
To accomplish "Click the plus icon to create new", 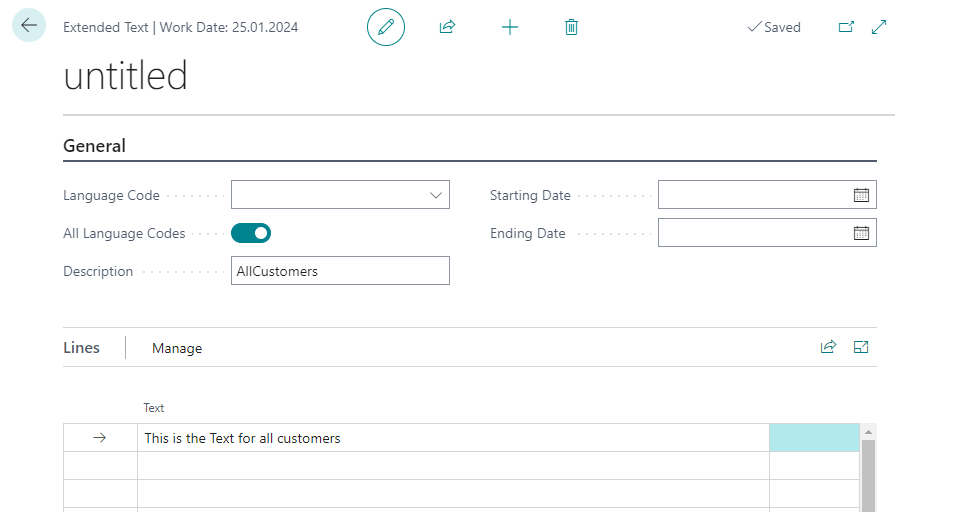I will tap(510, 27).
